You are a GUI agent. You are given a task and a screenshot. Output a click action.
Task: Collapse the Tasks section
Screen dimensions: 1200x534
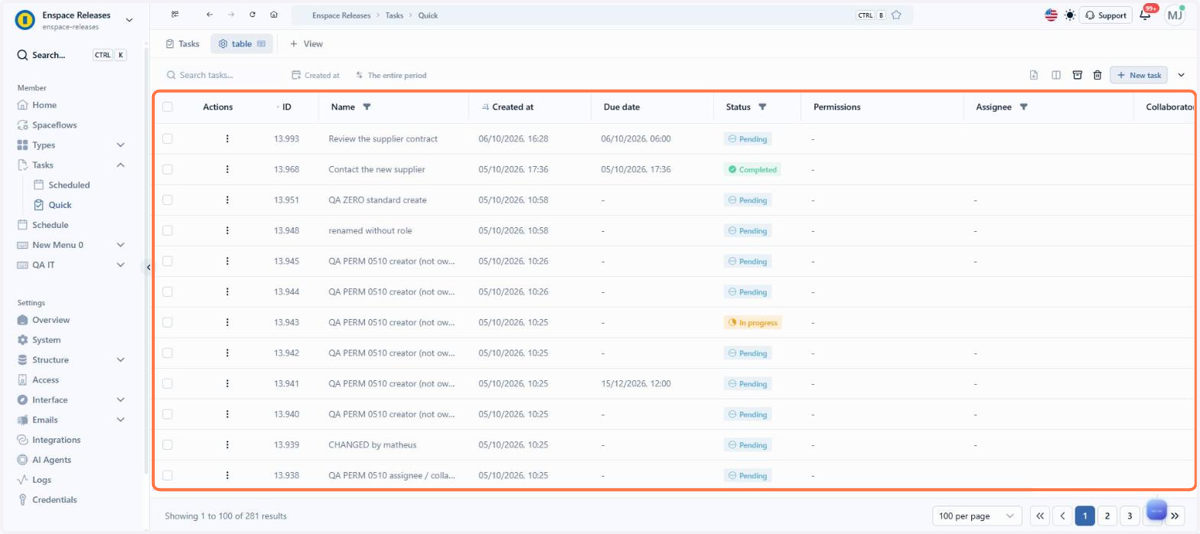pyautogui.click(x=121, y=165)
